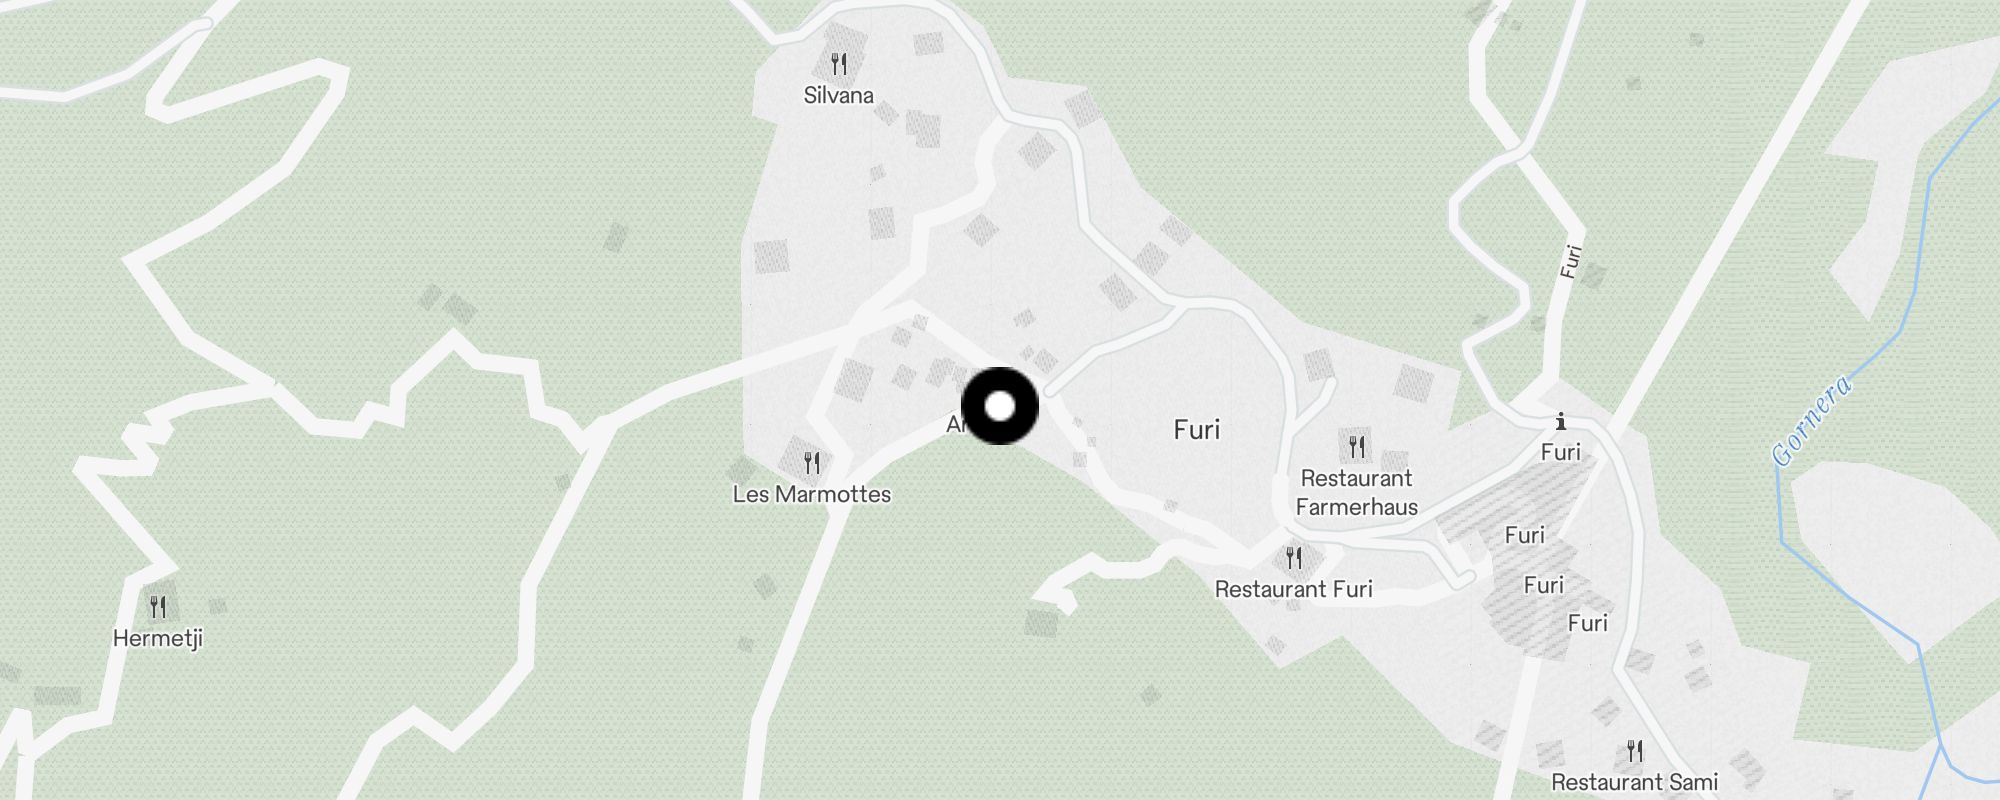Select the Restaurant Furi text label

pos(1294,589)
